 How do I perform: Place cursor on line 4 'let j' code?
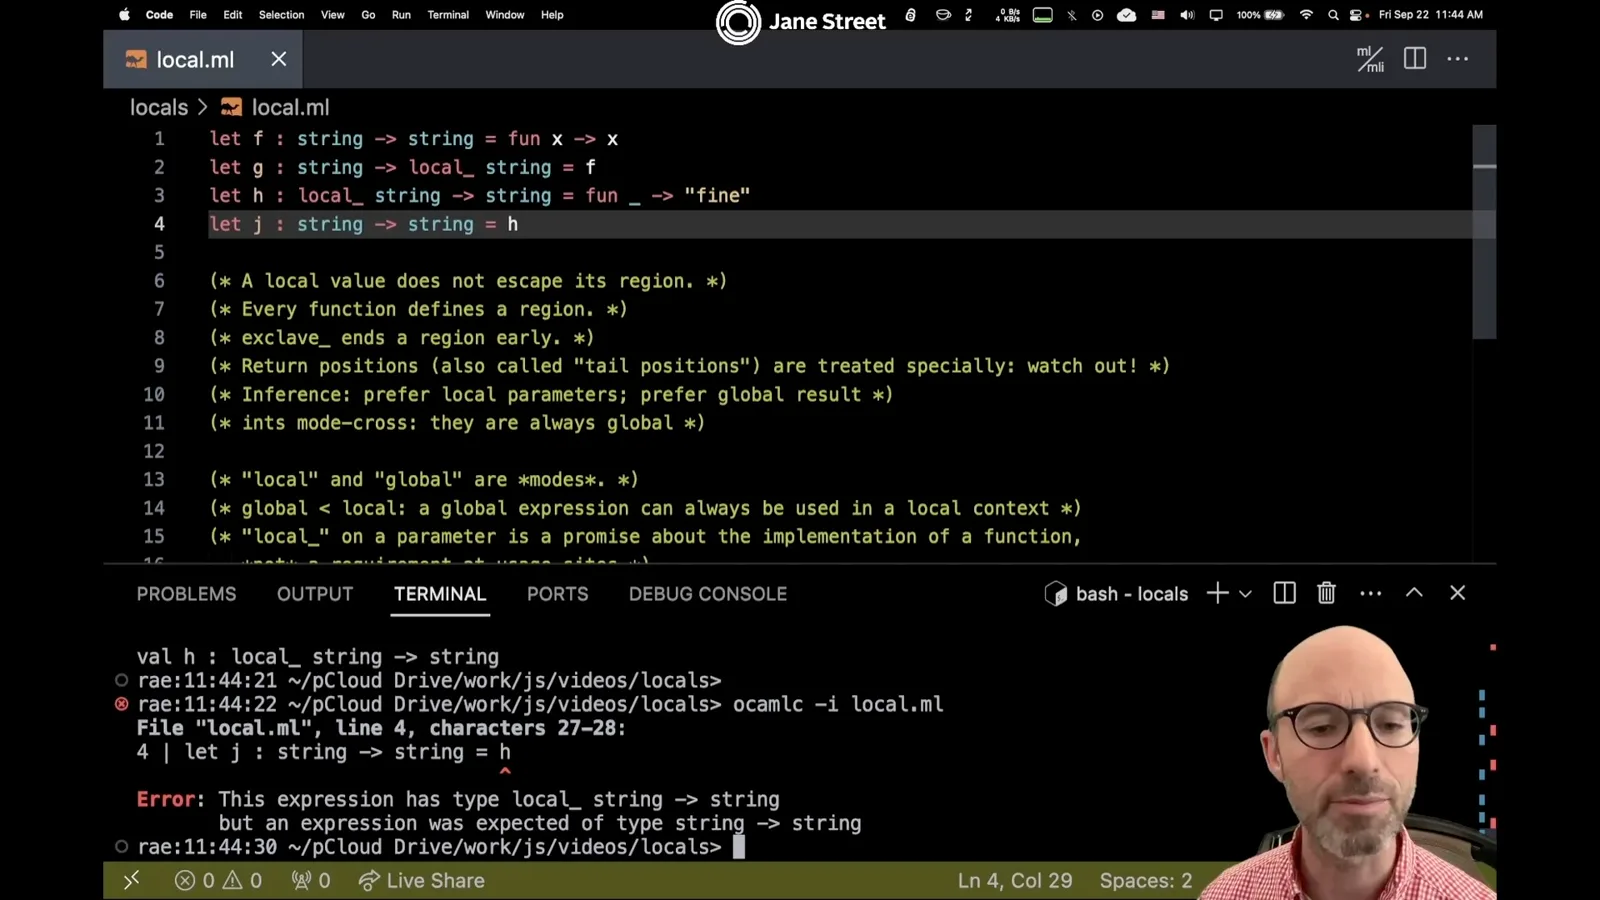364,224
